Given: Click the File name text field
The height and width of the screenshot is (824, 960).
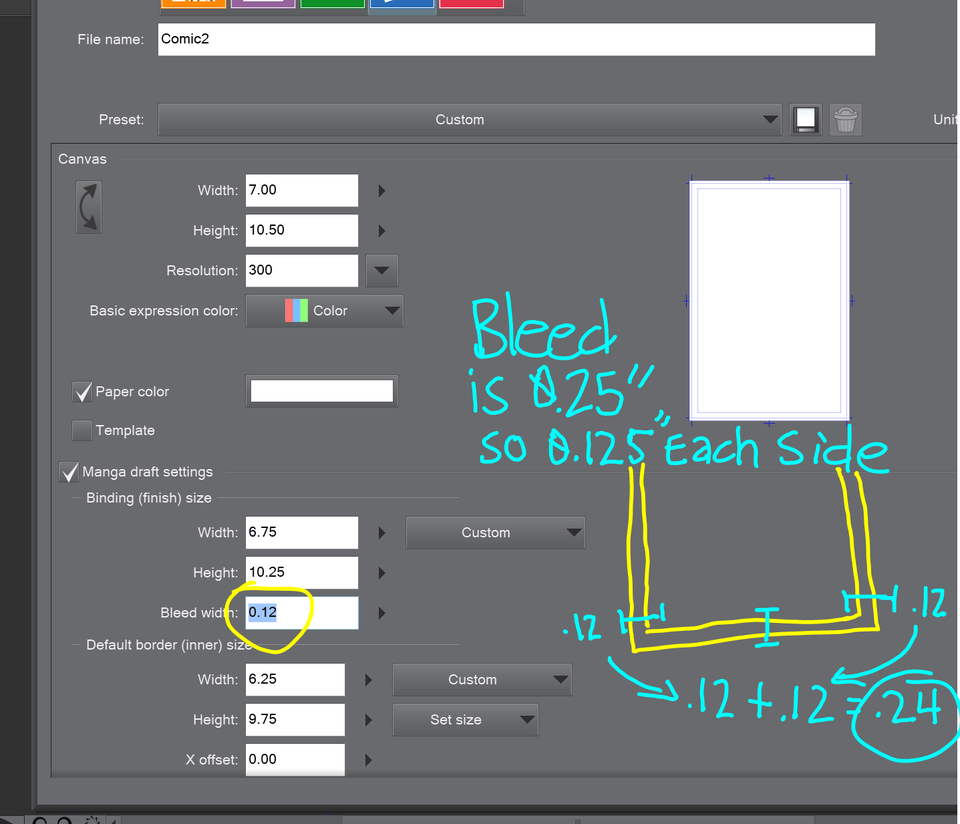Looking at the screenshot, I should [x=516, y=40].
